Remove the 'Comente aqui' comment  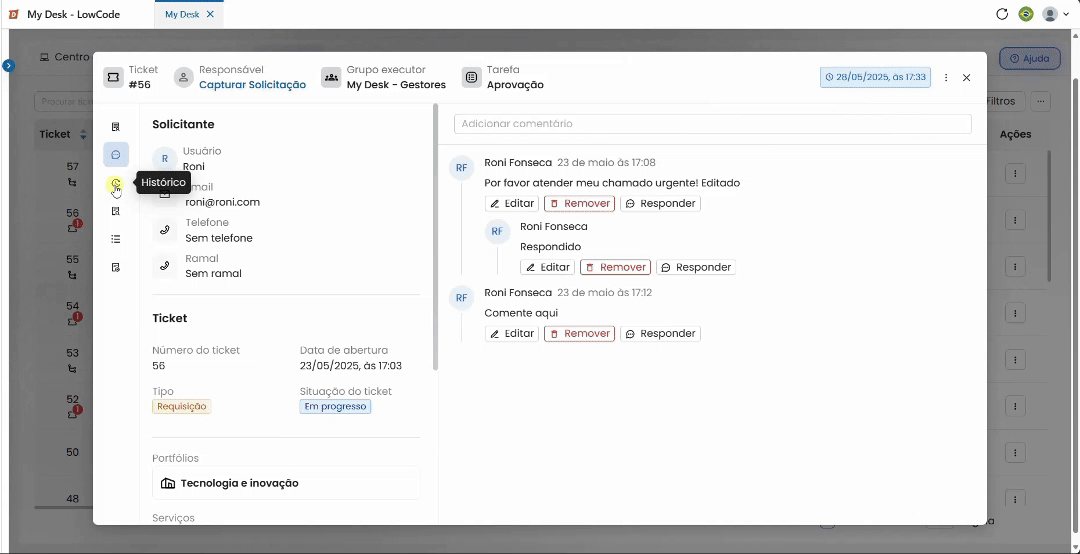pos(579,334)
